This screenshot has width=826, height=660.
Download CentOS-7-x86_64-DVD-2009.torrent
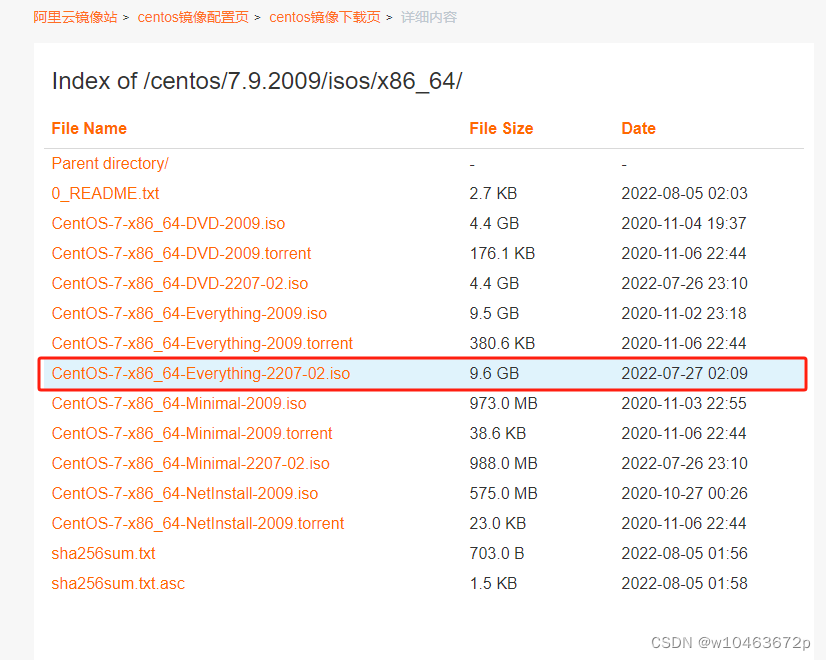click(181, 254)
